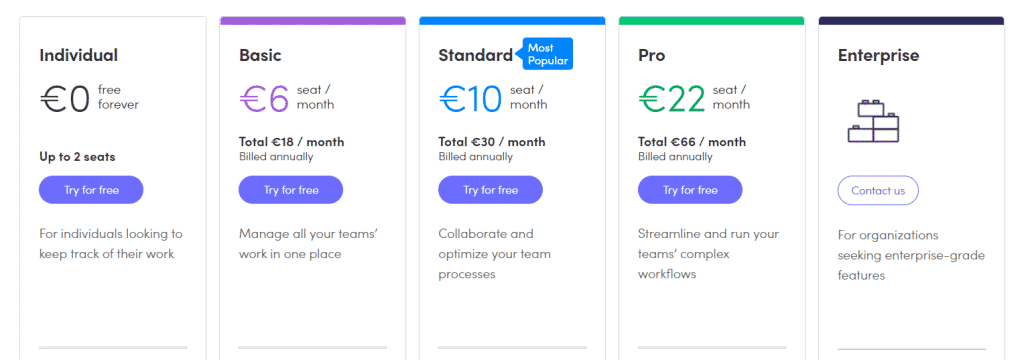
Task: Click the Enterprise building blocks icon
Action: pyautogui.click(x=873, y=121)
